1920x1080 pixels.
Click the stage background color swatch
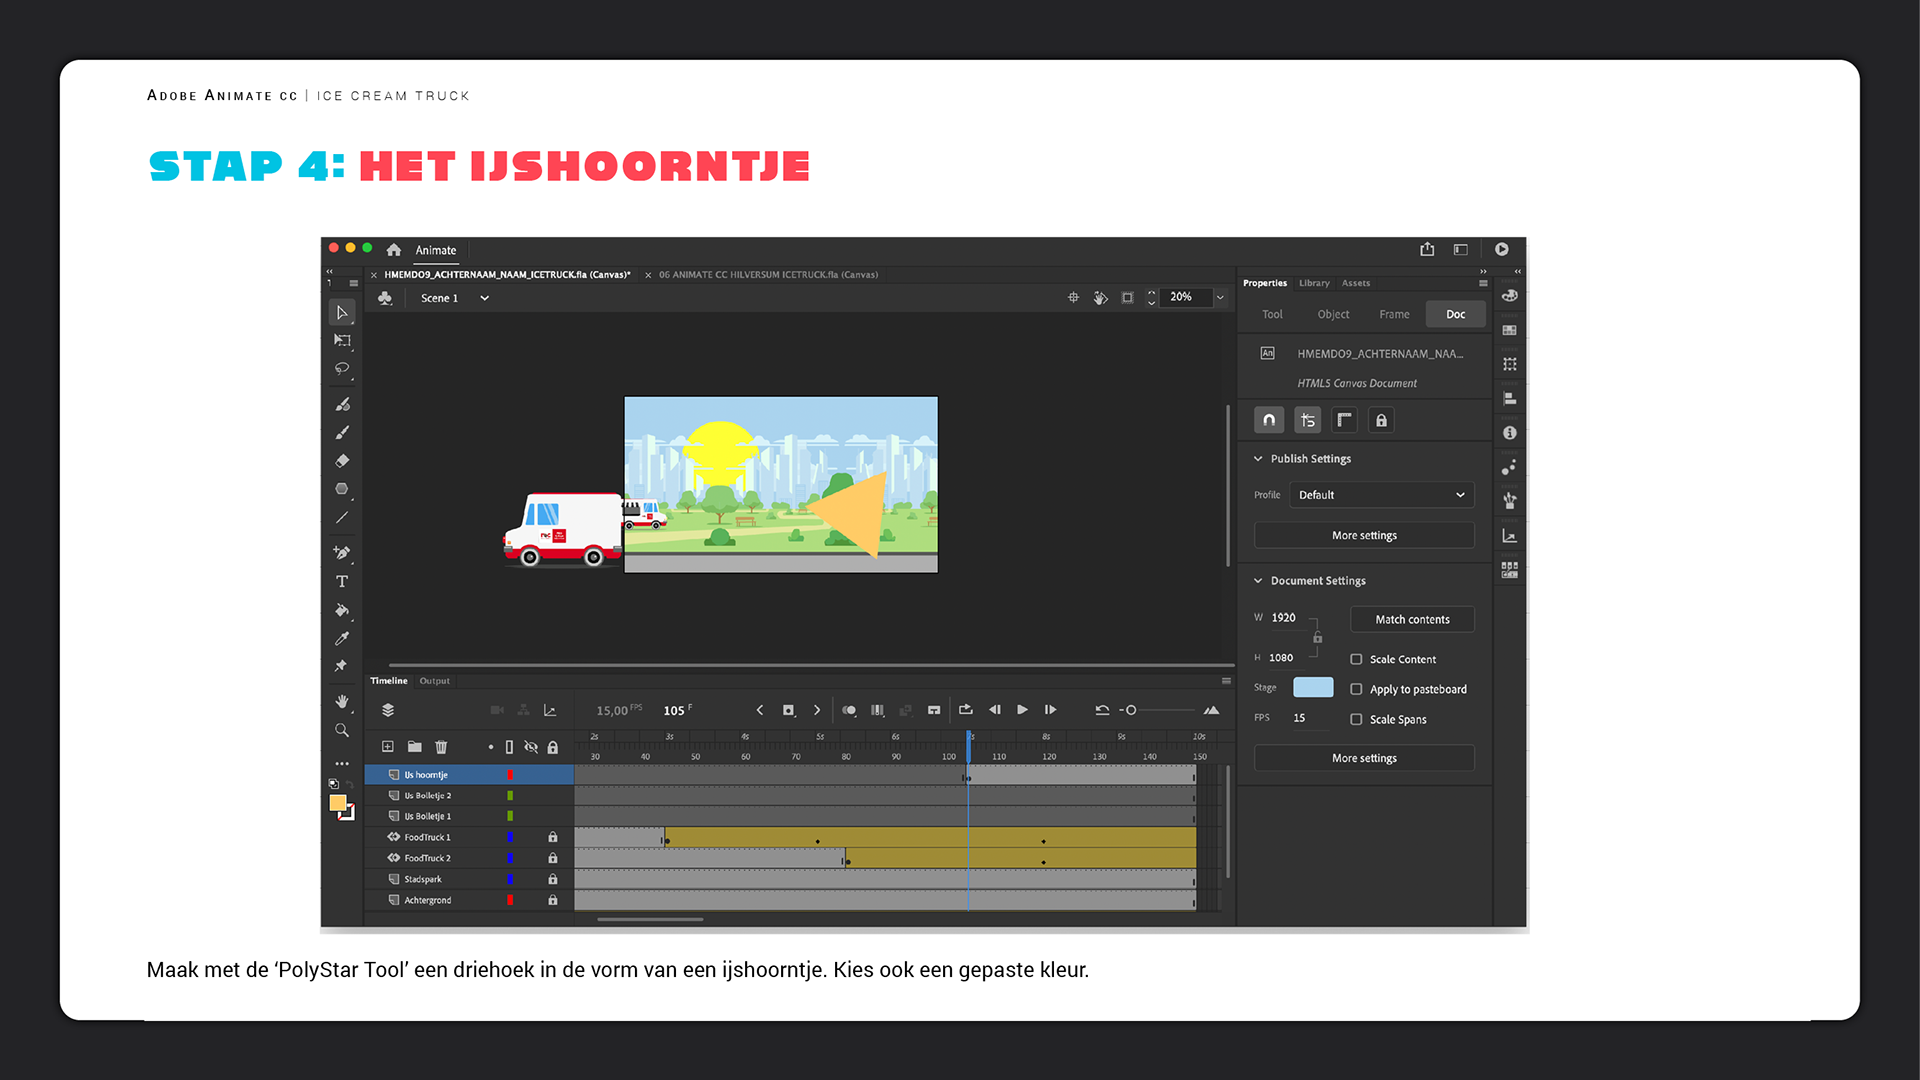pos(1312,687)
